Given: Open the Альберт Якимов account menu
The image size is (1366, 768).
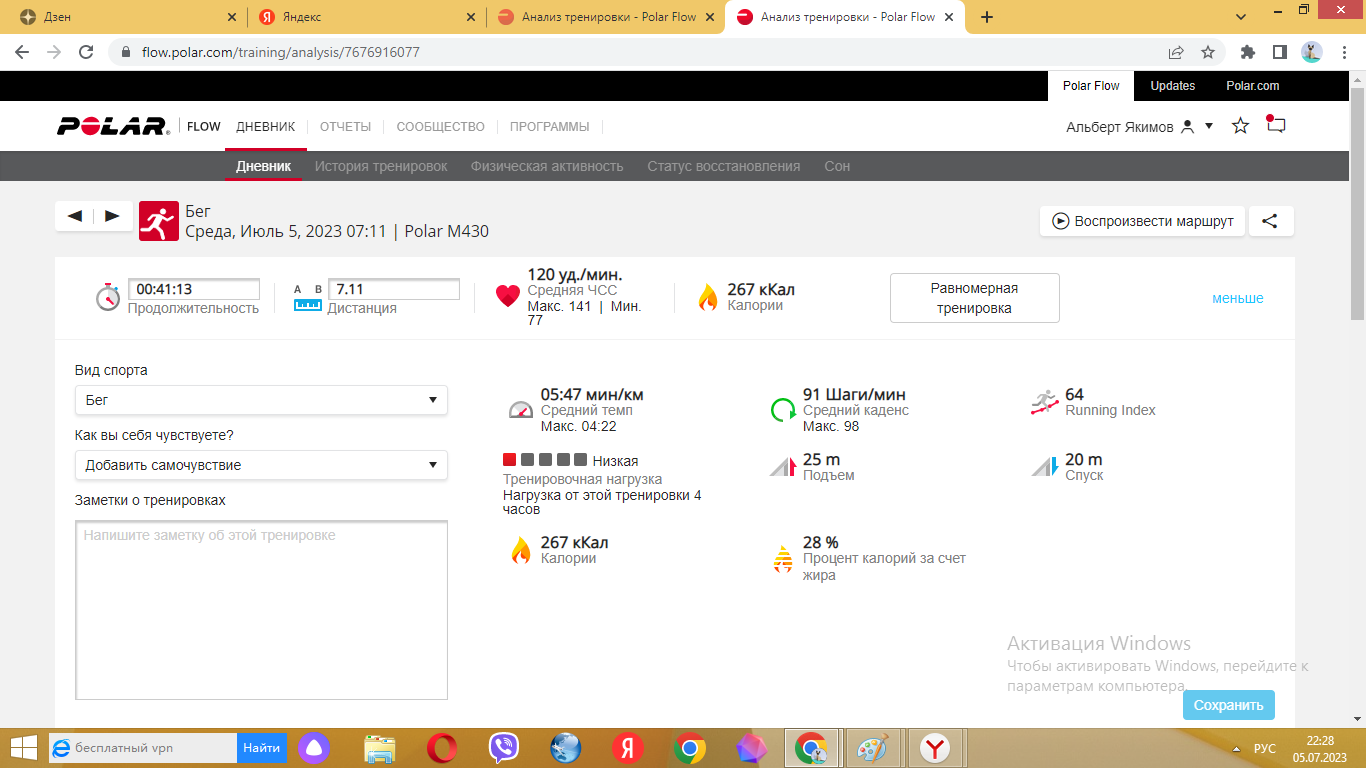Looking at the screenshot, I should tap(1140, 127).
